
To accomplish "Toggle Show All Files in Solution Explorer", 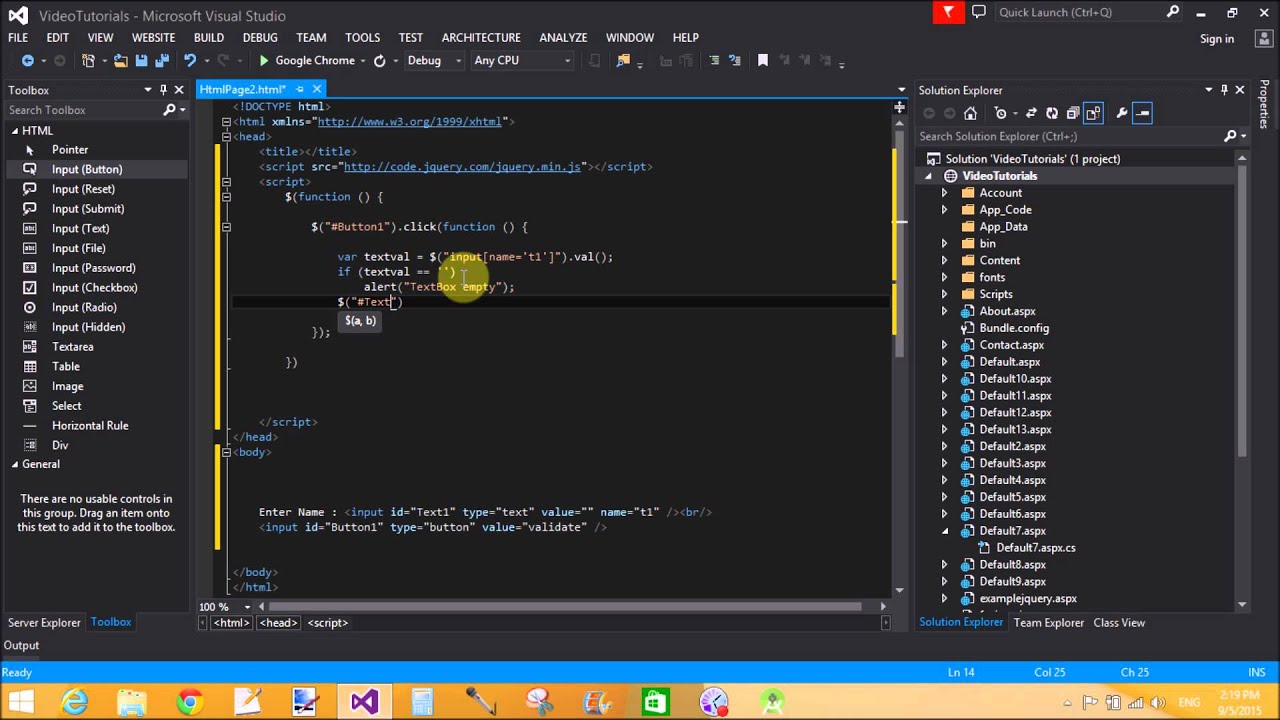I will coord(1093,113).
